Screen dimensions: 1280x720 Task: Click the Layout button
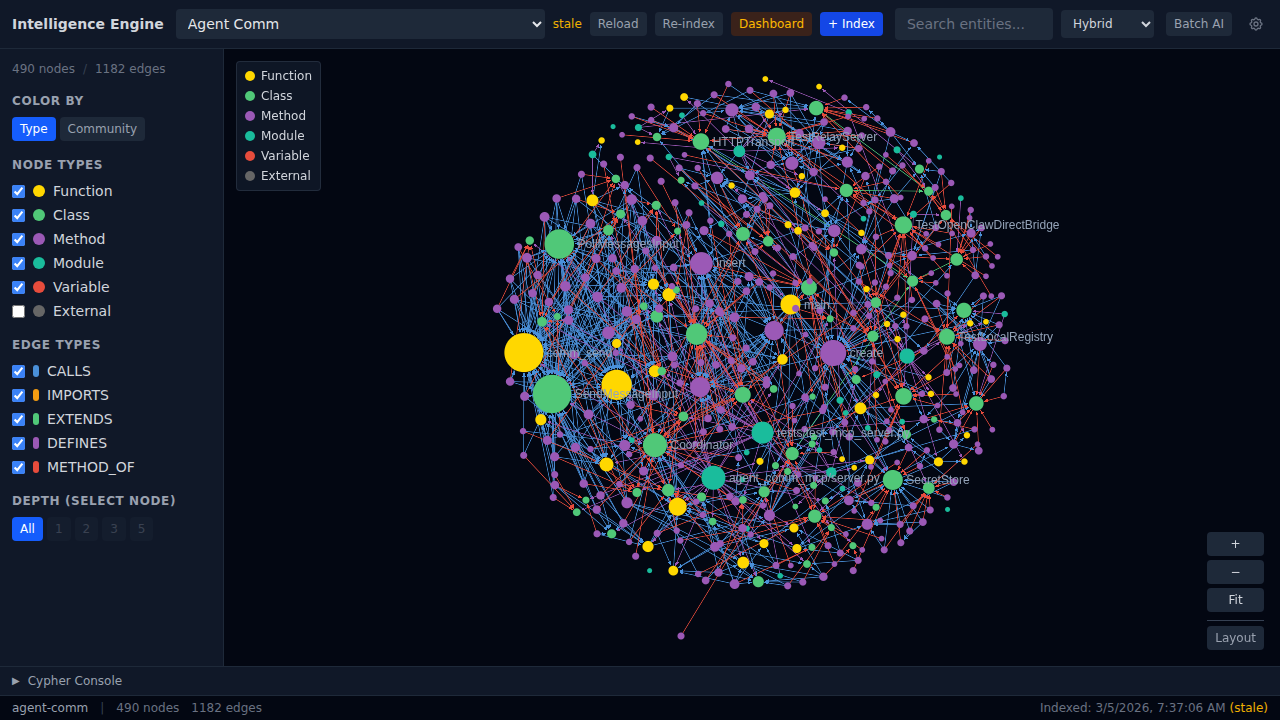click(x=1234, y=637)
